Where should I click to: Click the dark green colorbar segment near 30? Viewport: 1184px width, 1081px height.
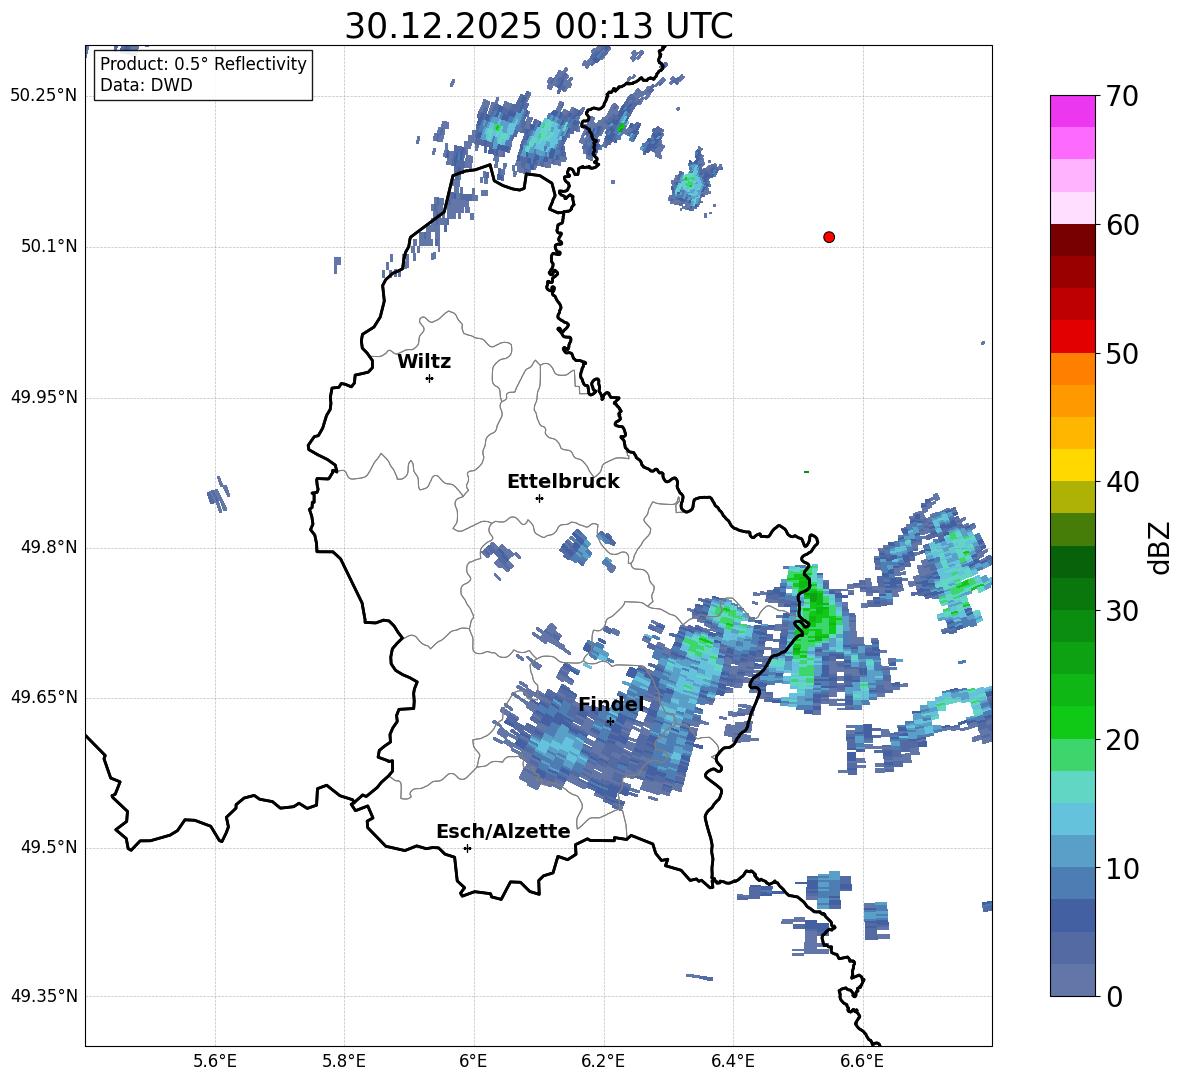point(1072,594)
